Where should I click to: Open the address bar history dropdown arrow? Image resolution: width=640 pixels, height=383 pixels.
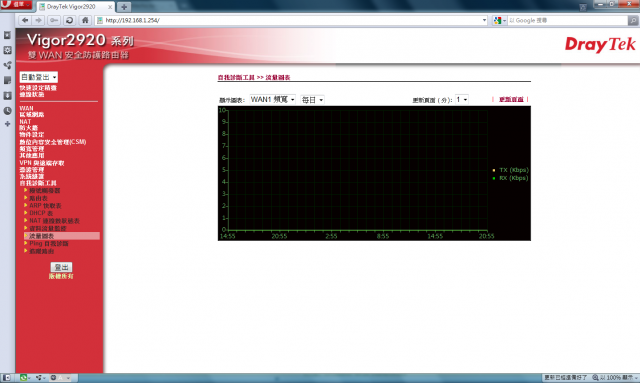click(484, 20)
